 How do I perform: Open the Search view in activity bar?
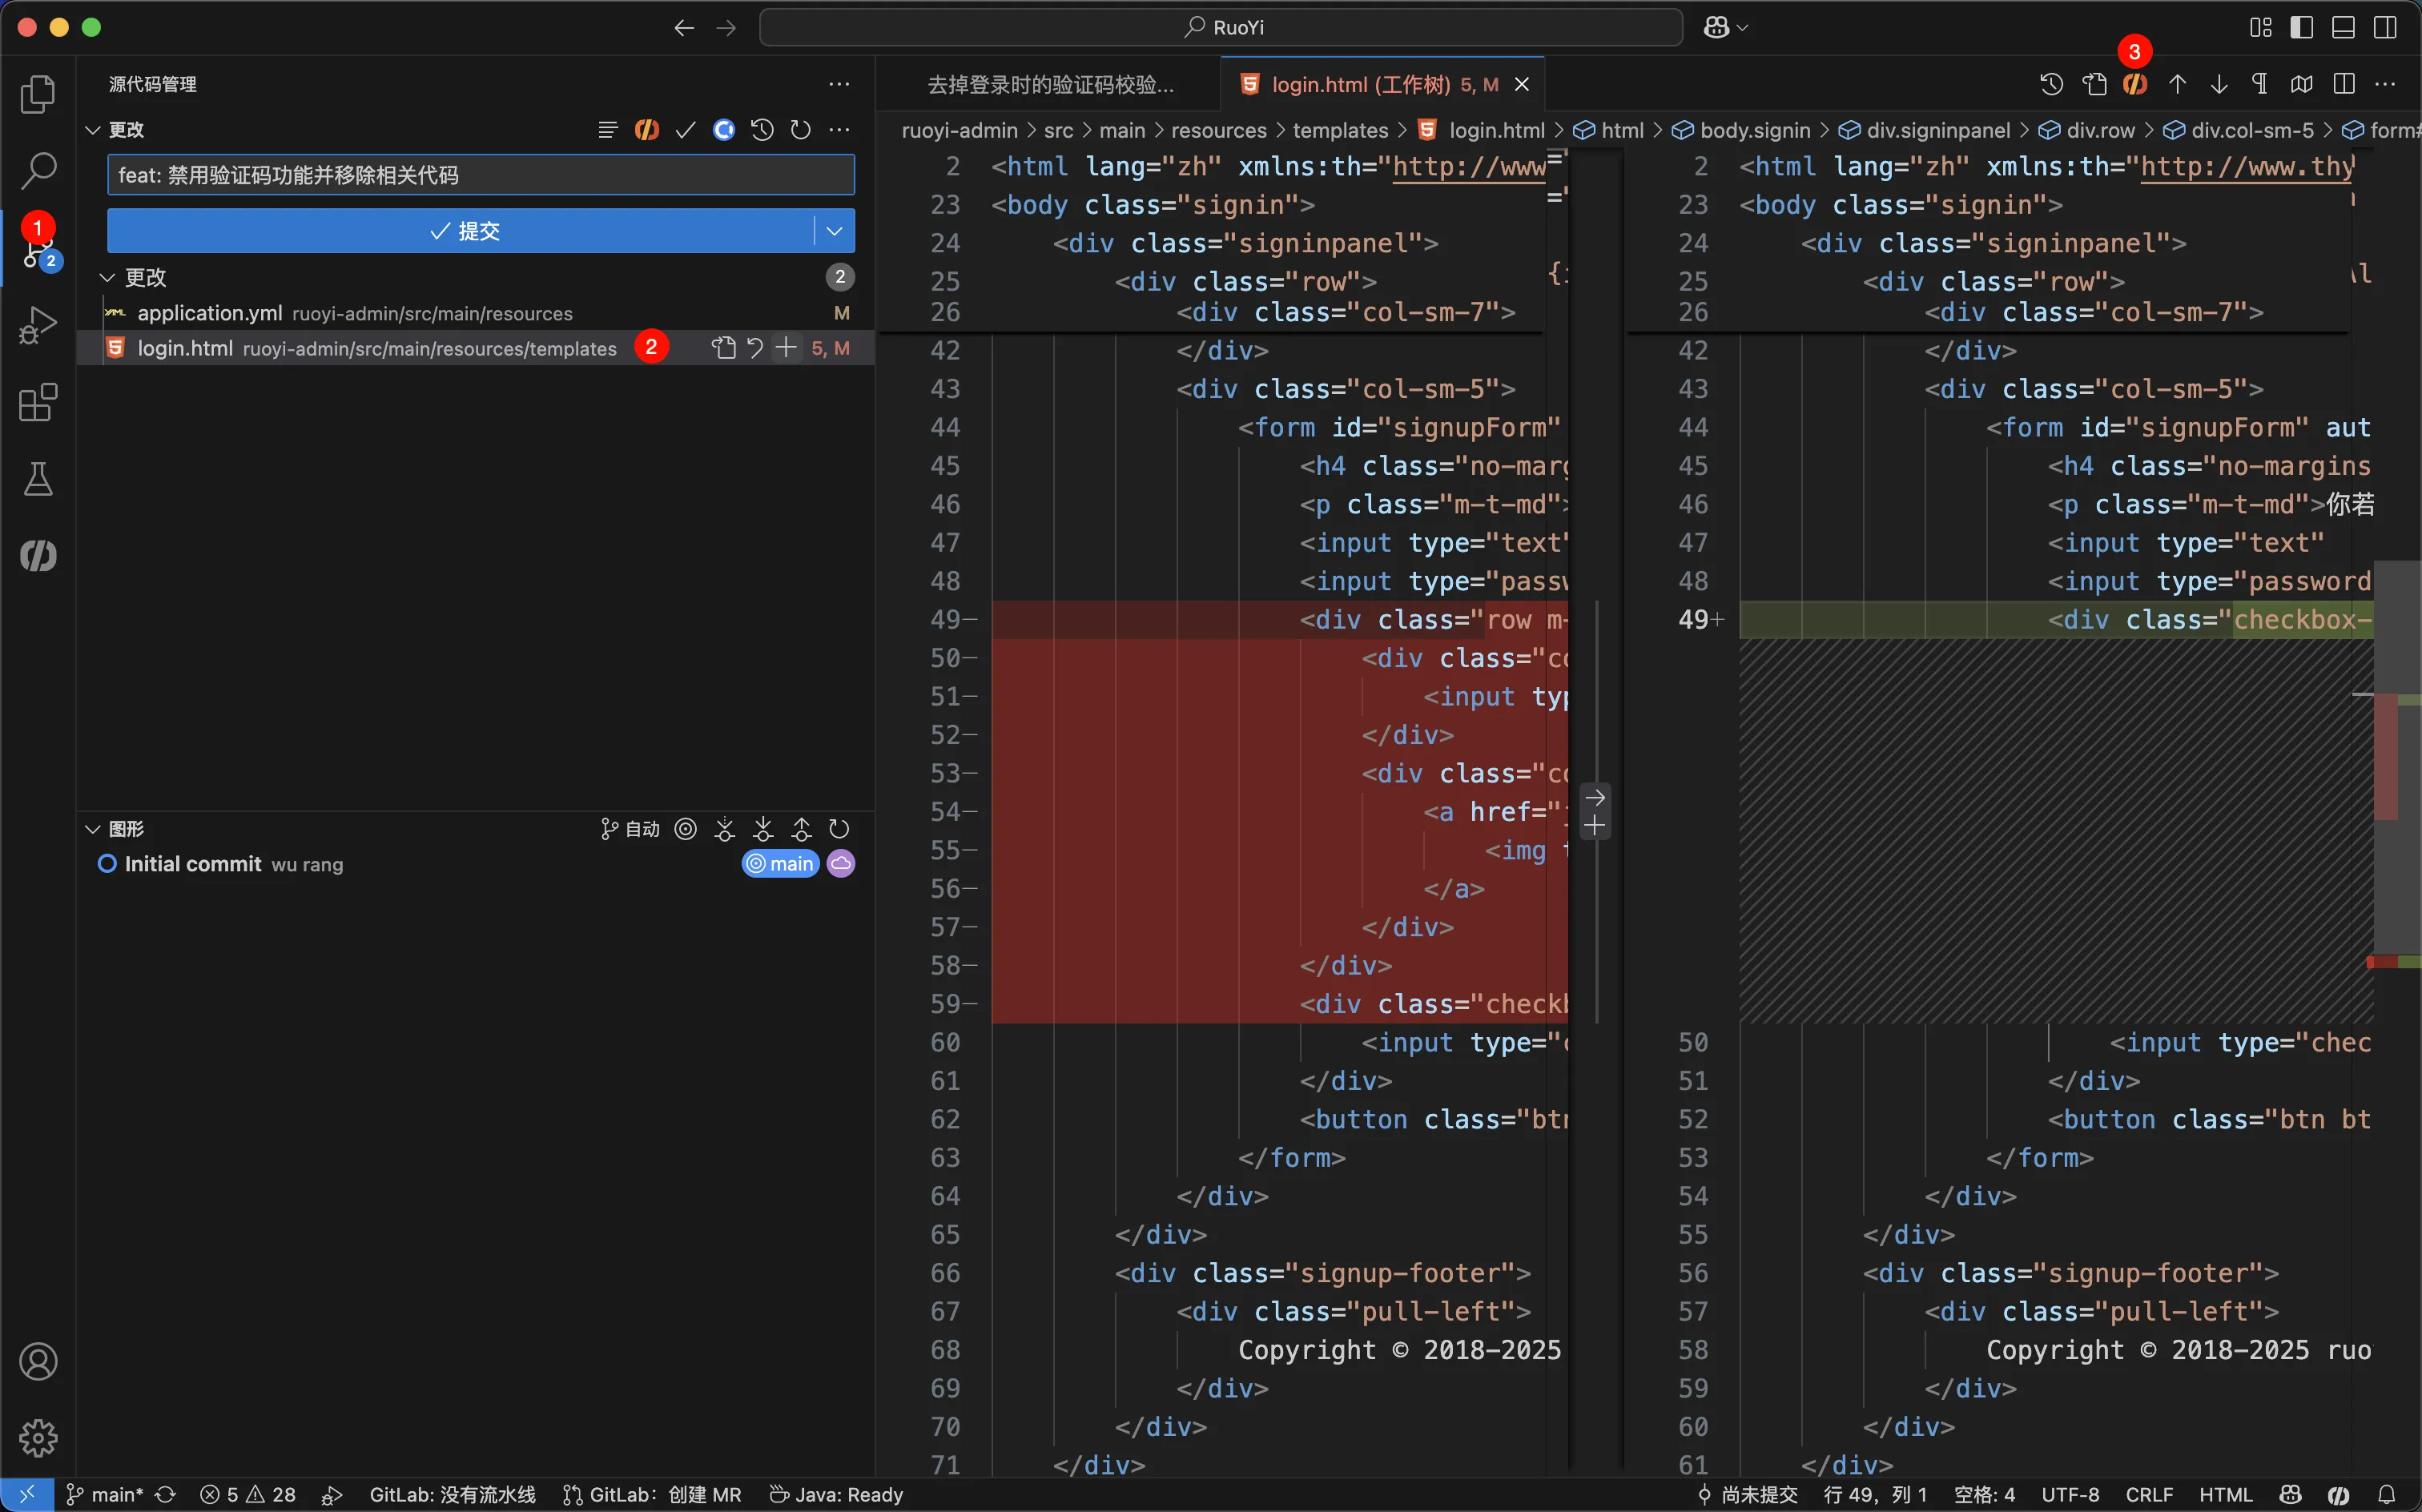38,170
